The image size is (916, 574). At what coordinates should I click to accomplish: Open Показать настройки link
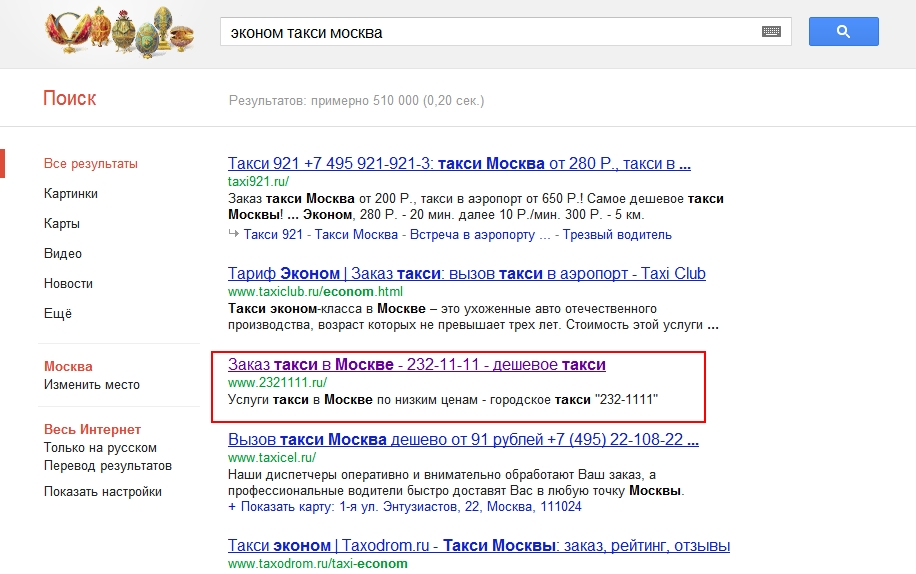[x=103, y=492]
